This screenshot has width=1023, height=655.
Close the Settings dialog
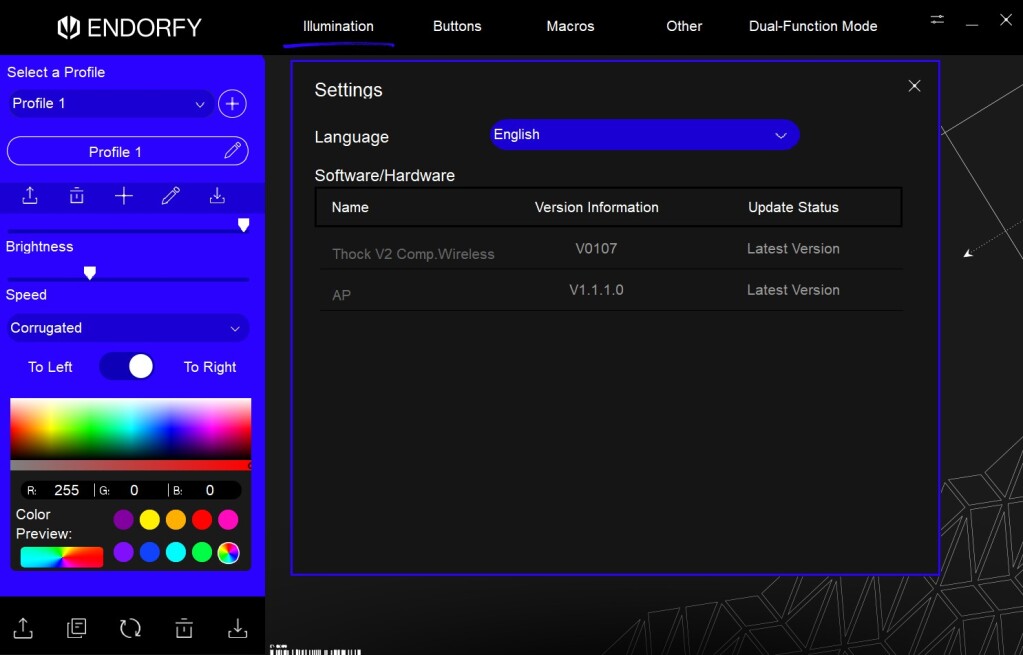pos(914,86)
